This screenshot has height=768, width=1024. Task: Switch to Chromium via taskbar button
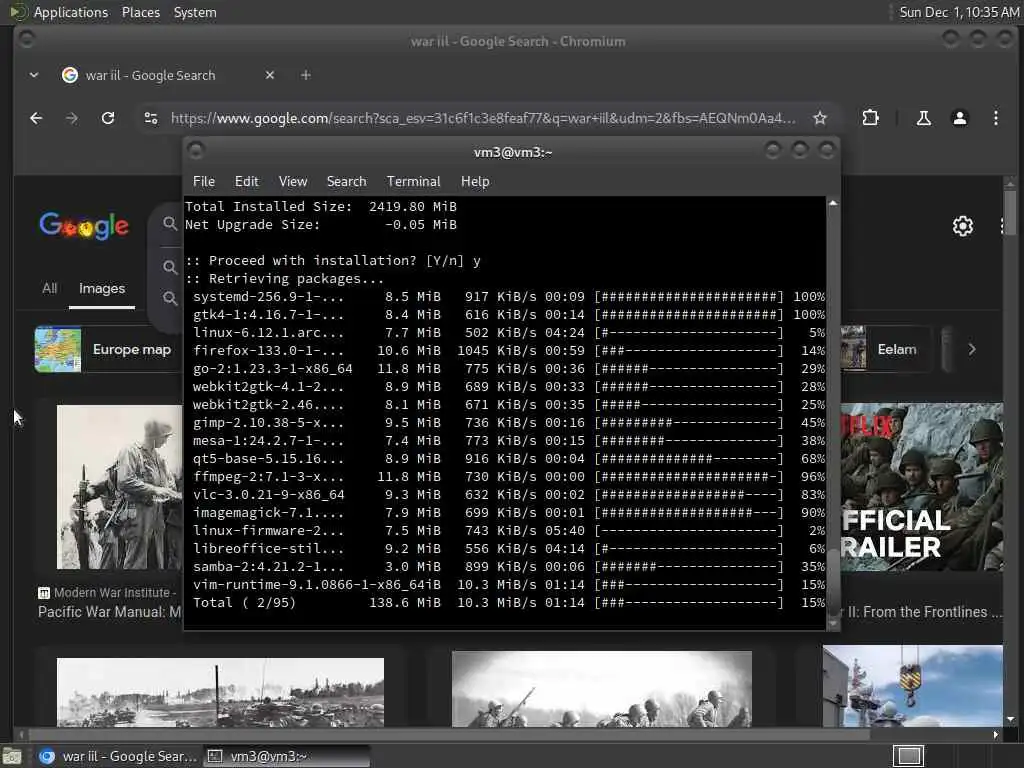(x=118, y=756)
